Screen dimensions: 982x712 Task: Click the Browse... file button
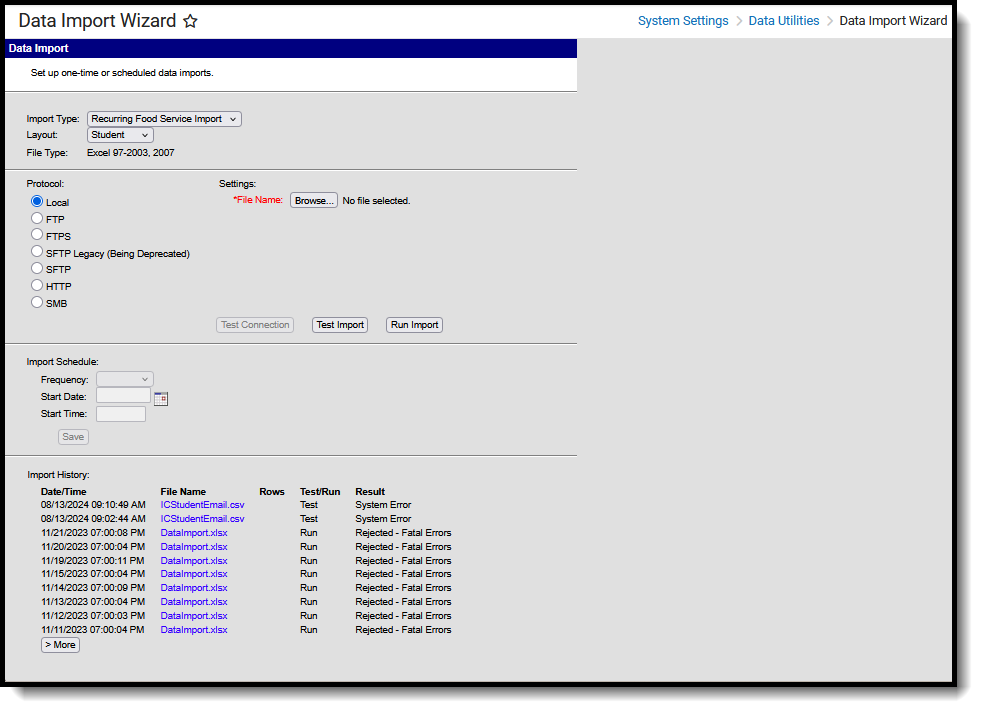(x=314, y=200)
